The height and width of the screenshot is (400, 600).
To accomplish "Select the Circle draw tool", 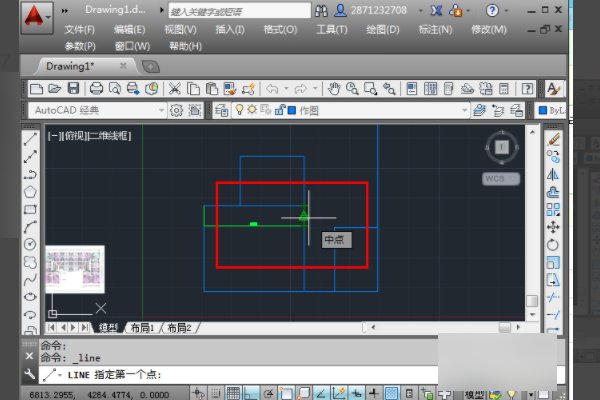I will [x=30, y=244].
